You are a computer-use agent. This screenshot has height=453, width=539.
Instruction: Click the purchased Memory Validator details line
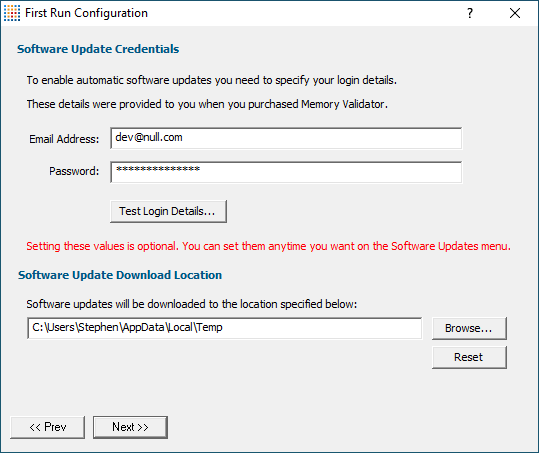click(x=207, y=104)
